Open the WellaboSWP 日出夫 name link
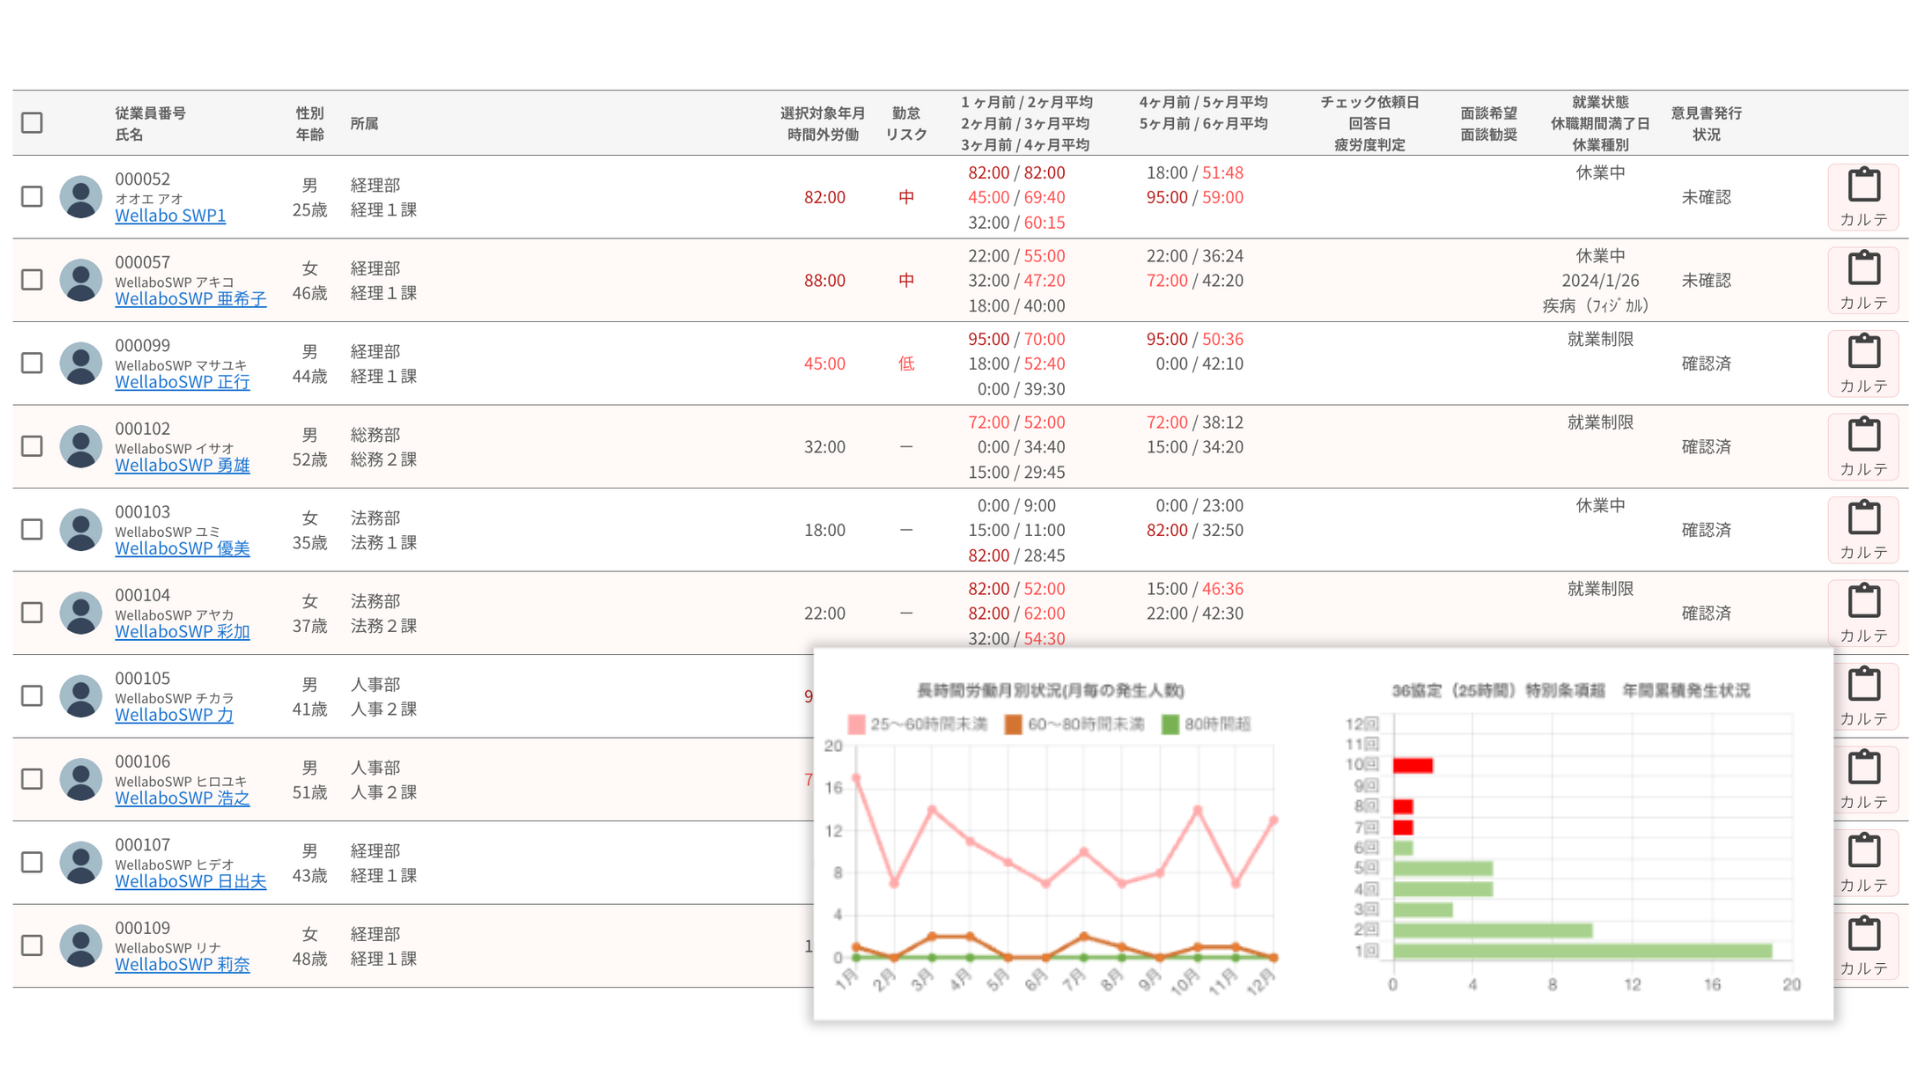The width and height of the screenshot is (1920, 1080). click(x=190, y=882)
